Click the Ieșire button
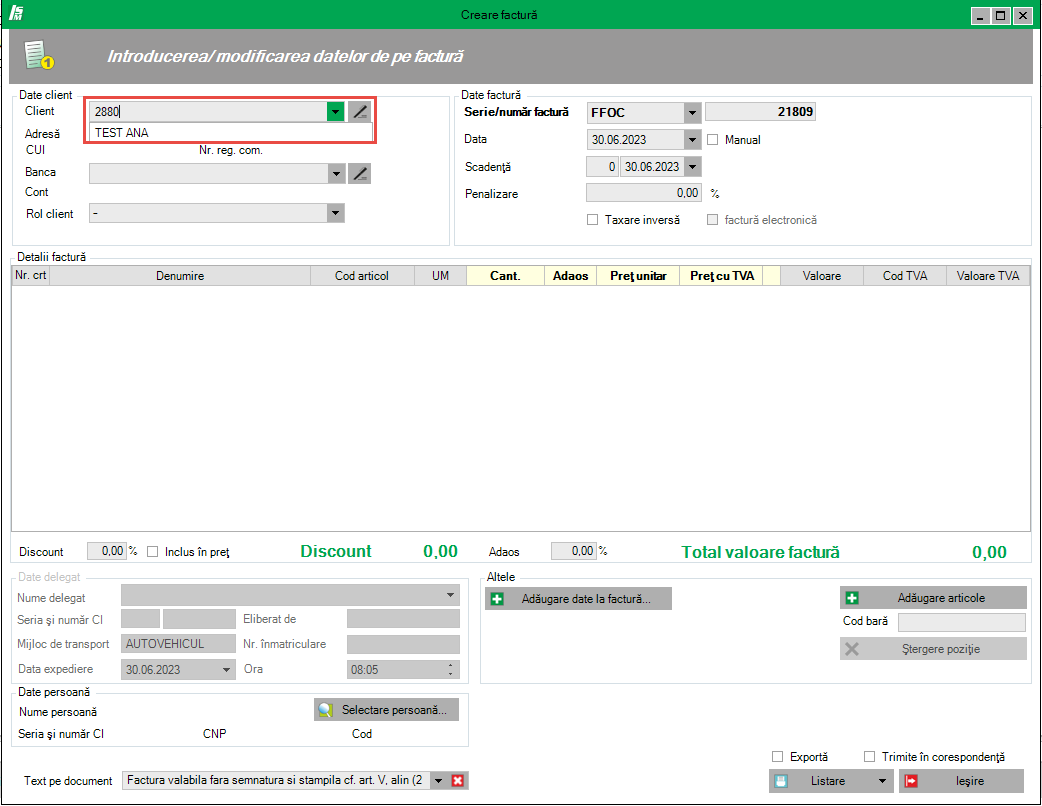The image size is (1042, 806). point(962,781)
